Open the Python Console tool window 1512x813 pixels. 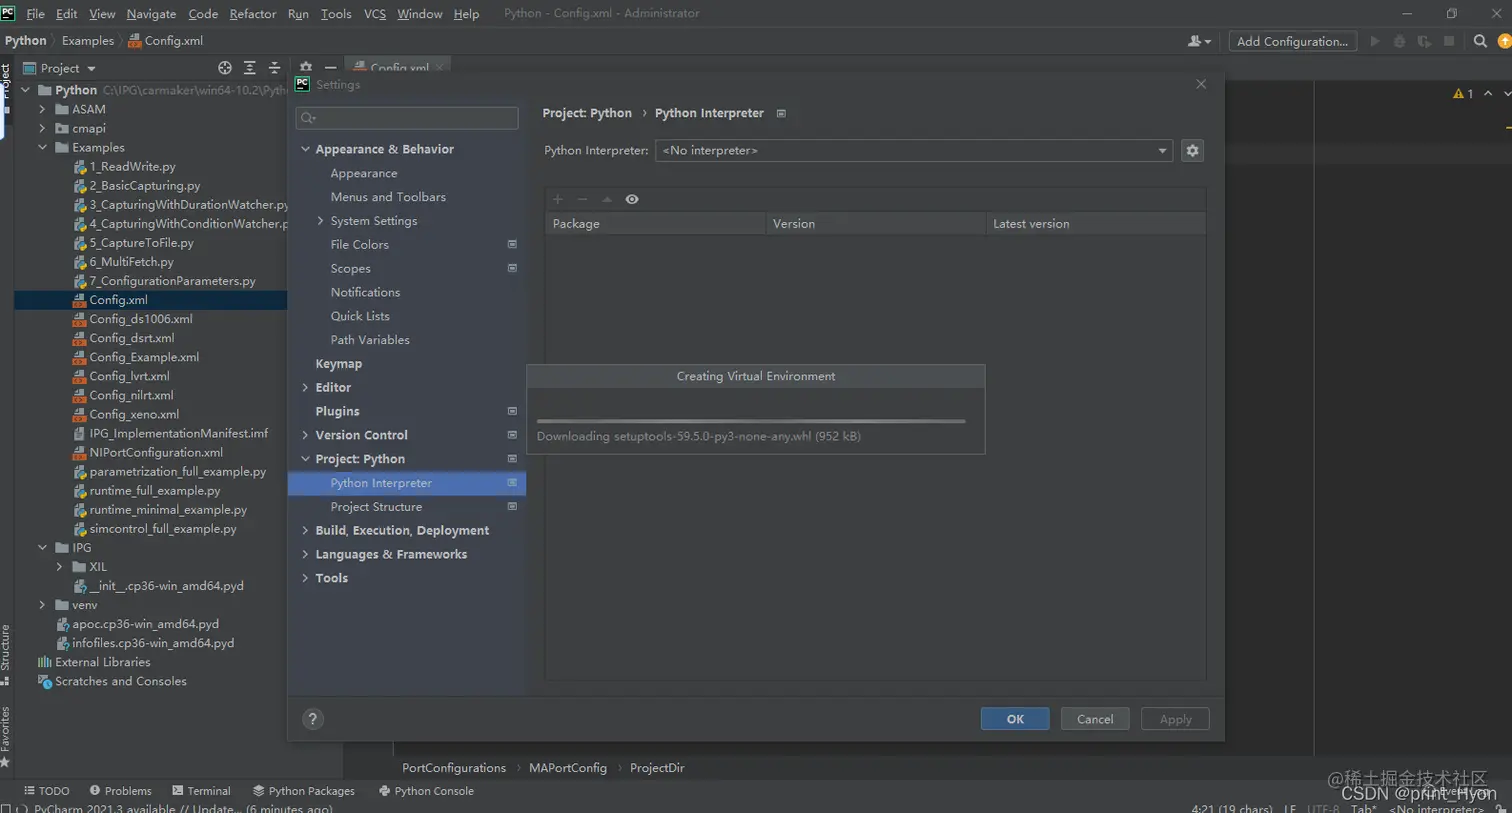click(426, 791)
